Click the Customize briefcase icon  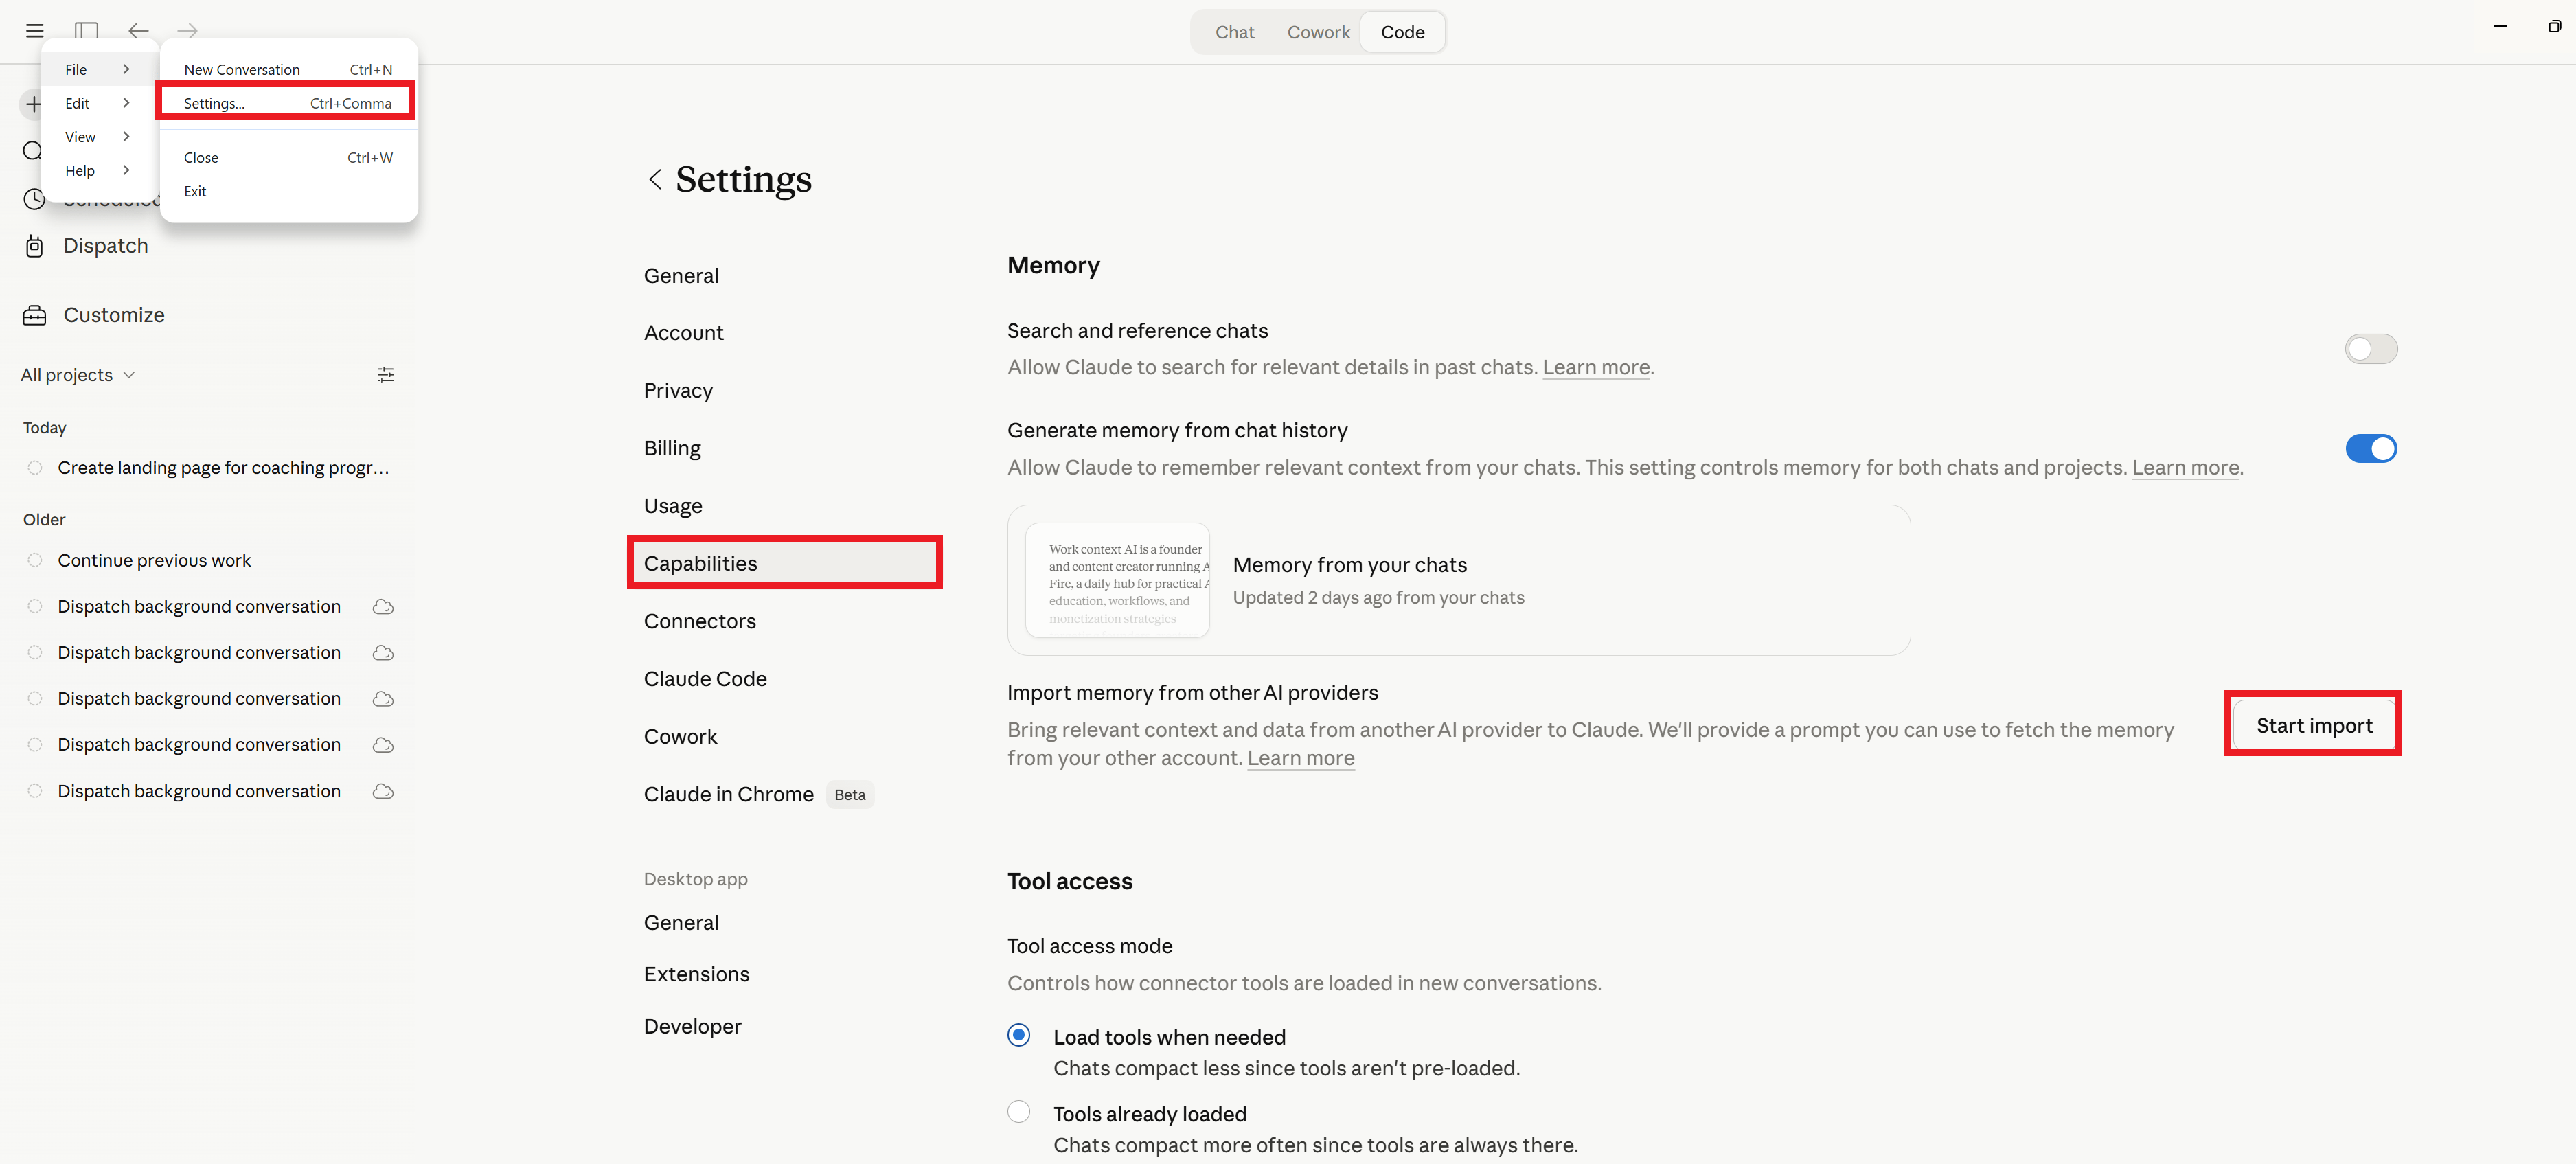tap(34, 314)
